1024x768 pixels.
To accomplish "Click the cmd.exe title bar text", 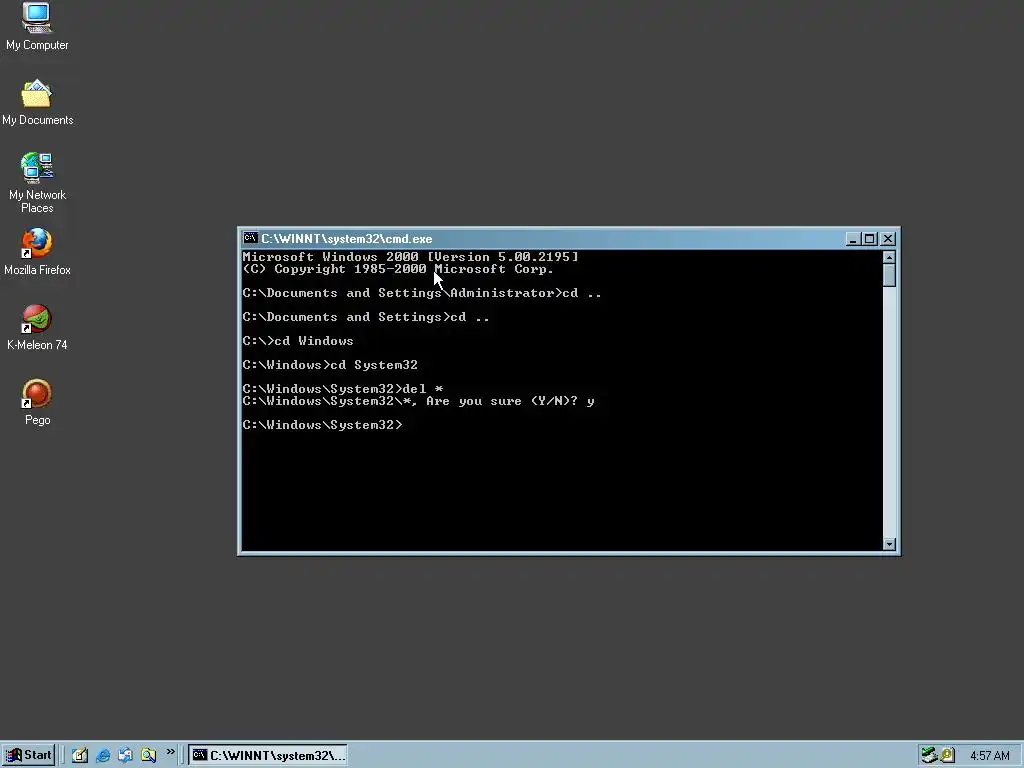I will pos(347,239).
